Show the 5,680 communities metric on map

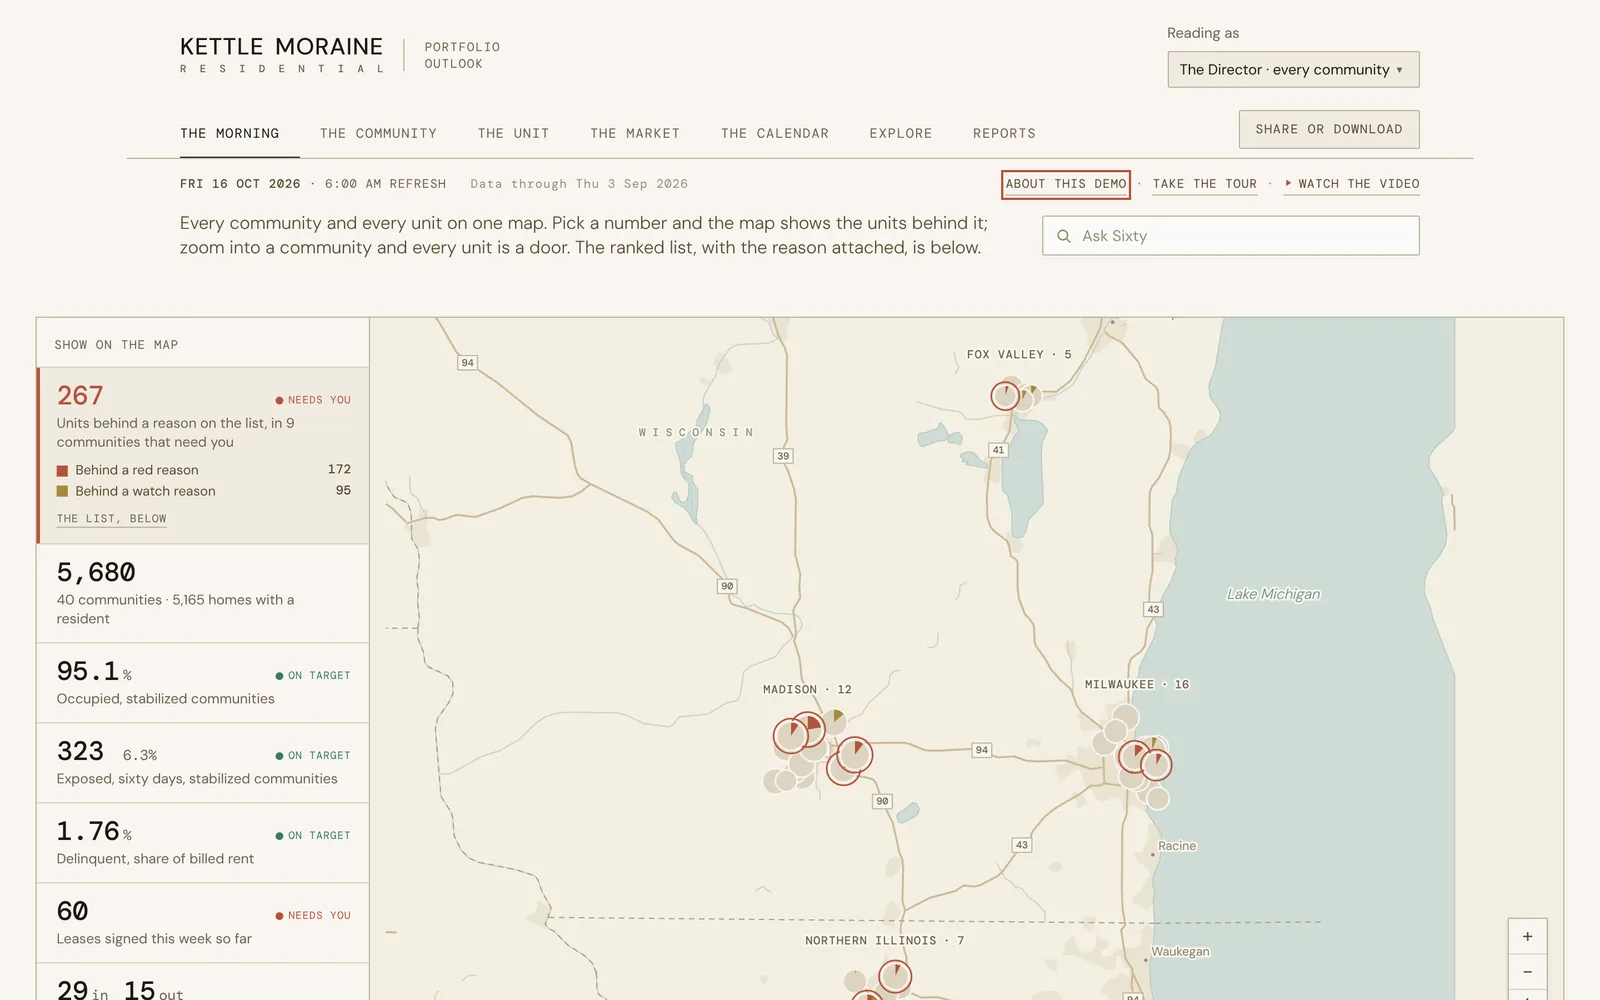pyautogui.click(x=203, y=593)
